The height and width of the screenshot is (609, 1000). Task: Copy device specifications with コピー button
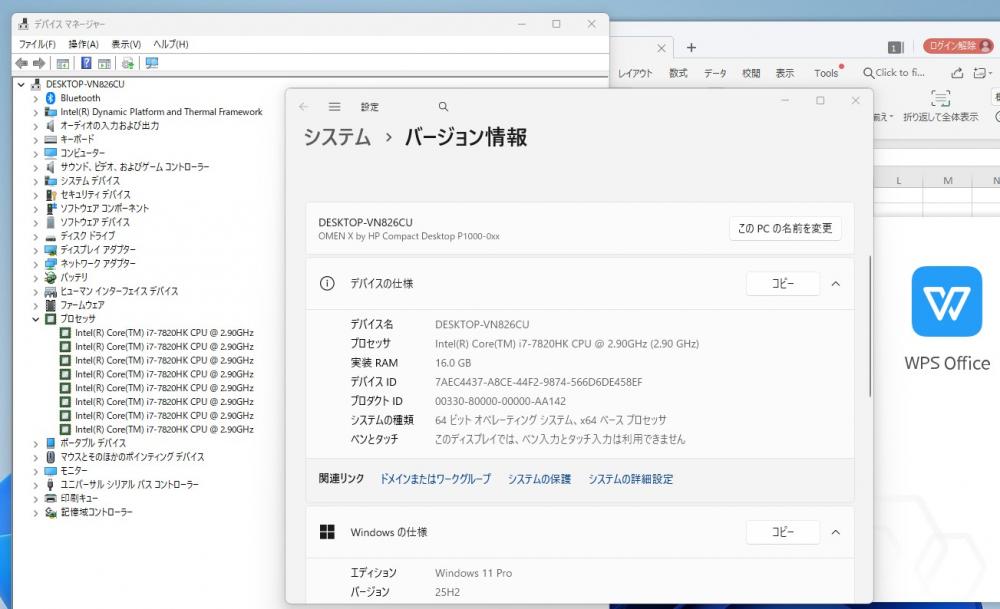783,284
